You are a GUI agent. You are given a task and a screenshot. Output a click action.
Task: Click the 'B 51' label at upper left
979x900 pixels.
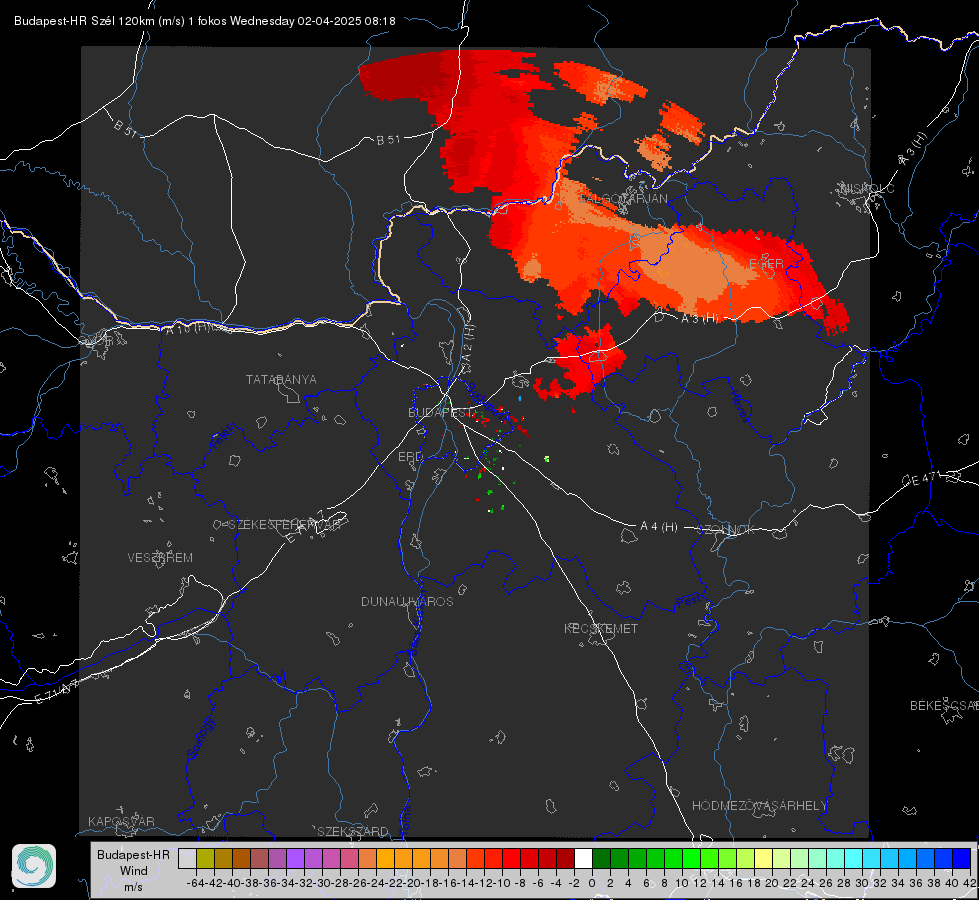coord(125,128)
